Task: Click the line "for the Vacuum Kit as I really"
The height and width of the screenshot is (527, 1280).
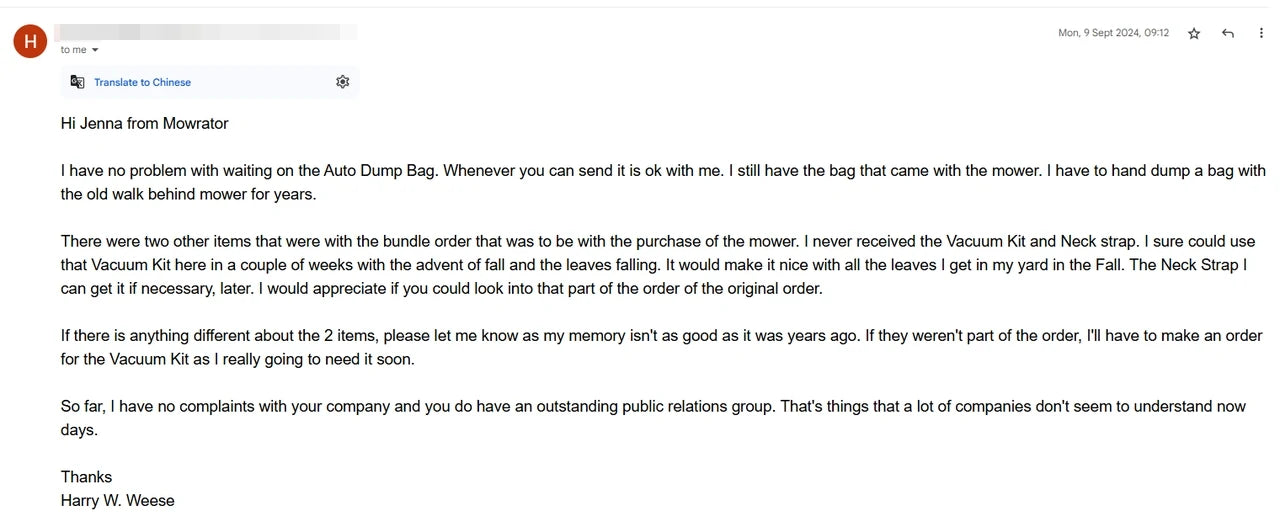Action: click(x=237, y=359)
